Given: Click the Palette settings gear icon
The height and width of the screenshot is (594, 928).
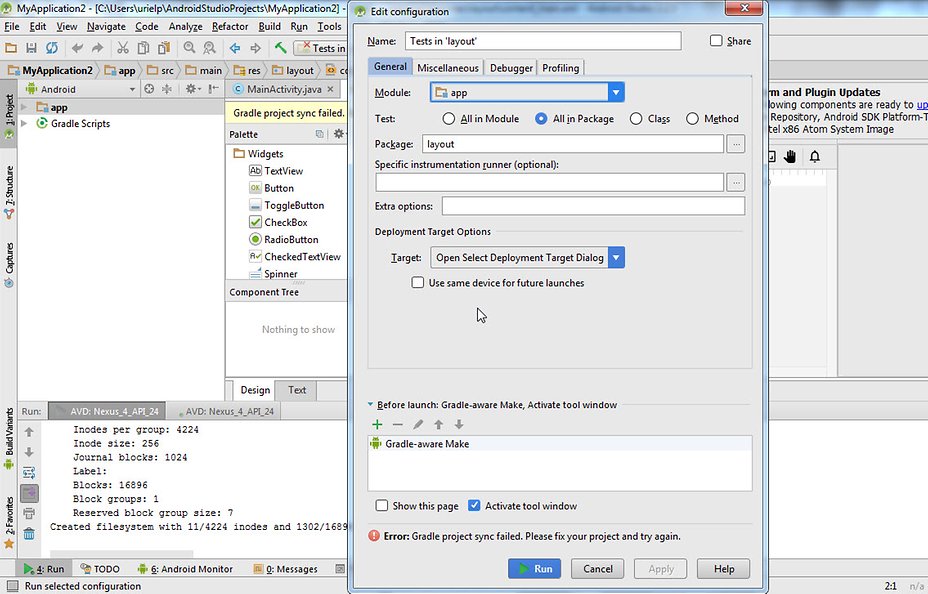Looking at the screenshot, I should click(x=339, y=134).
